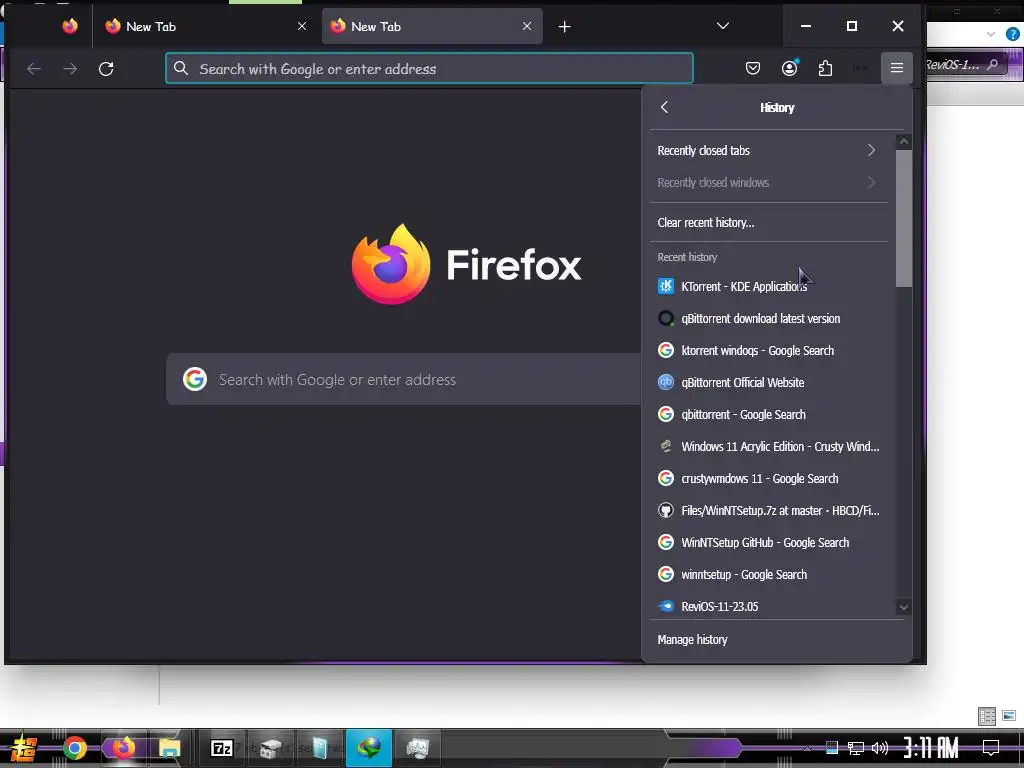Screen dimensions: 1024x768
Task: Click the History panel scrollbar thumb
Action: pyautogui.click(x=904, y=219)
